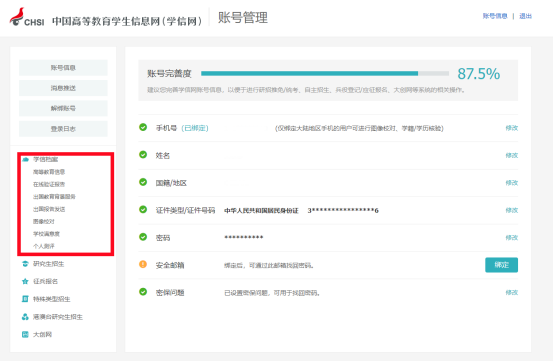Image resolution: width=553 pixels, height=361 pixels.
Task: Click 退出 link at top right
Action: tap(525, 16)
